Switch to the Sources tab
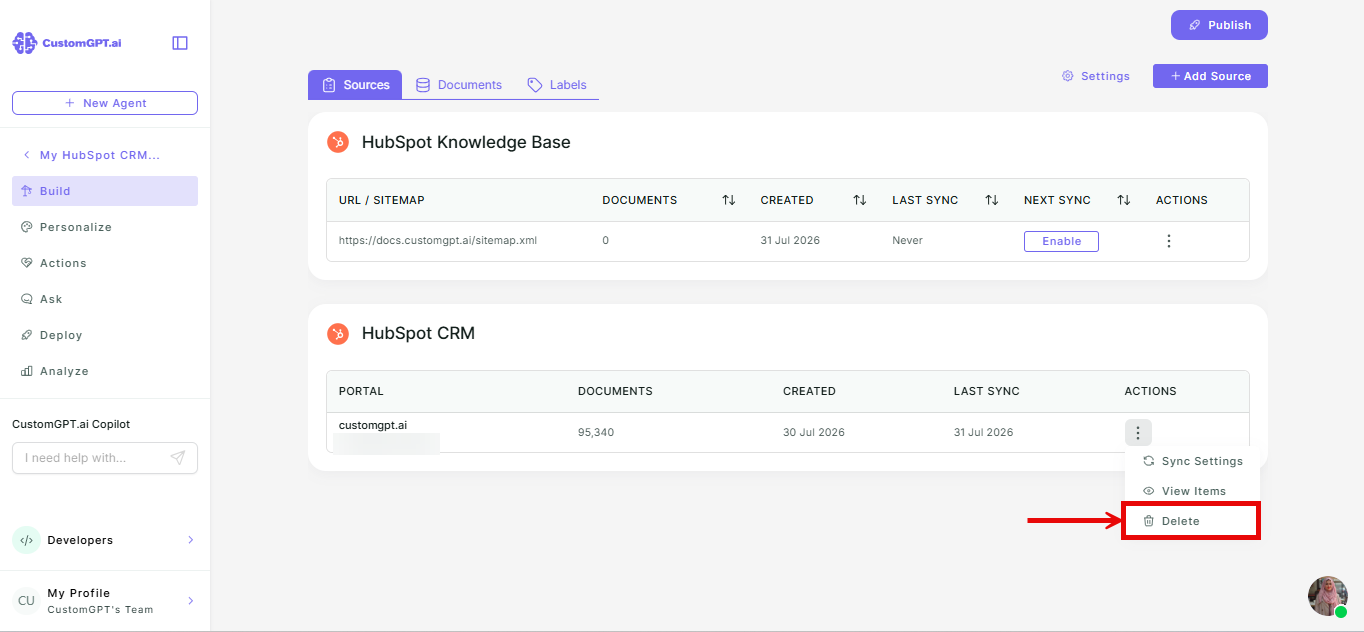This screenshot has width=1364, height=632. point(355,85)
